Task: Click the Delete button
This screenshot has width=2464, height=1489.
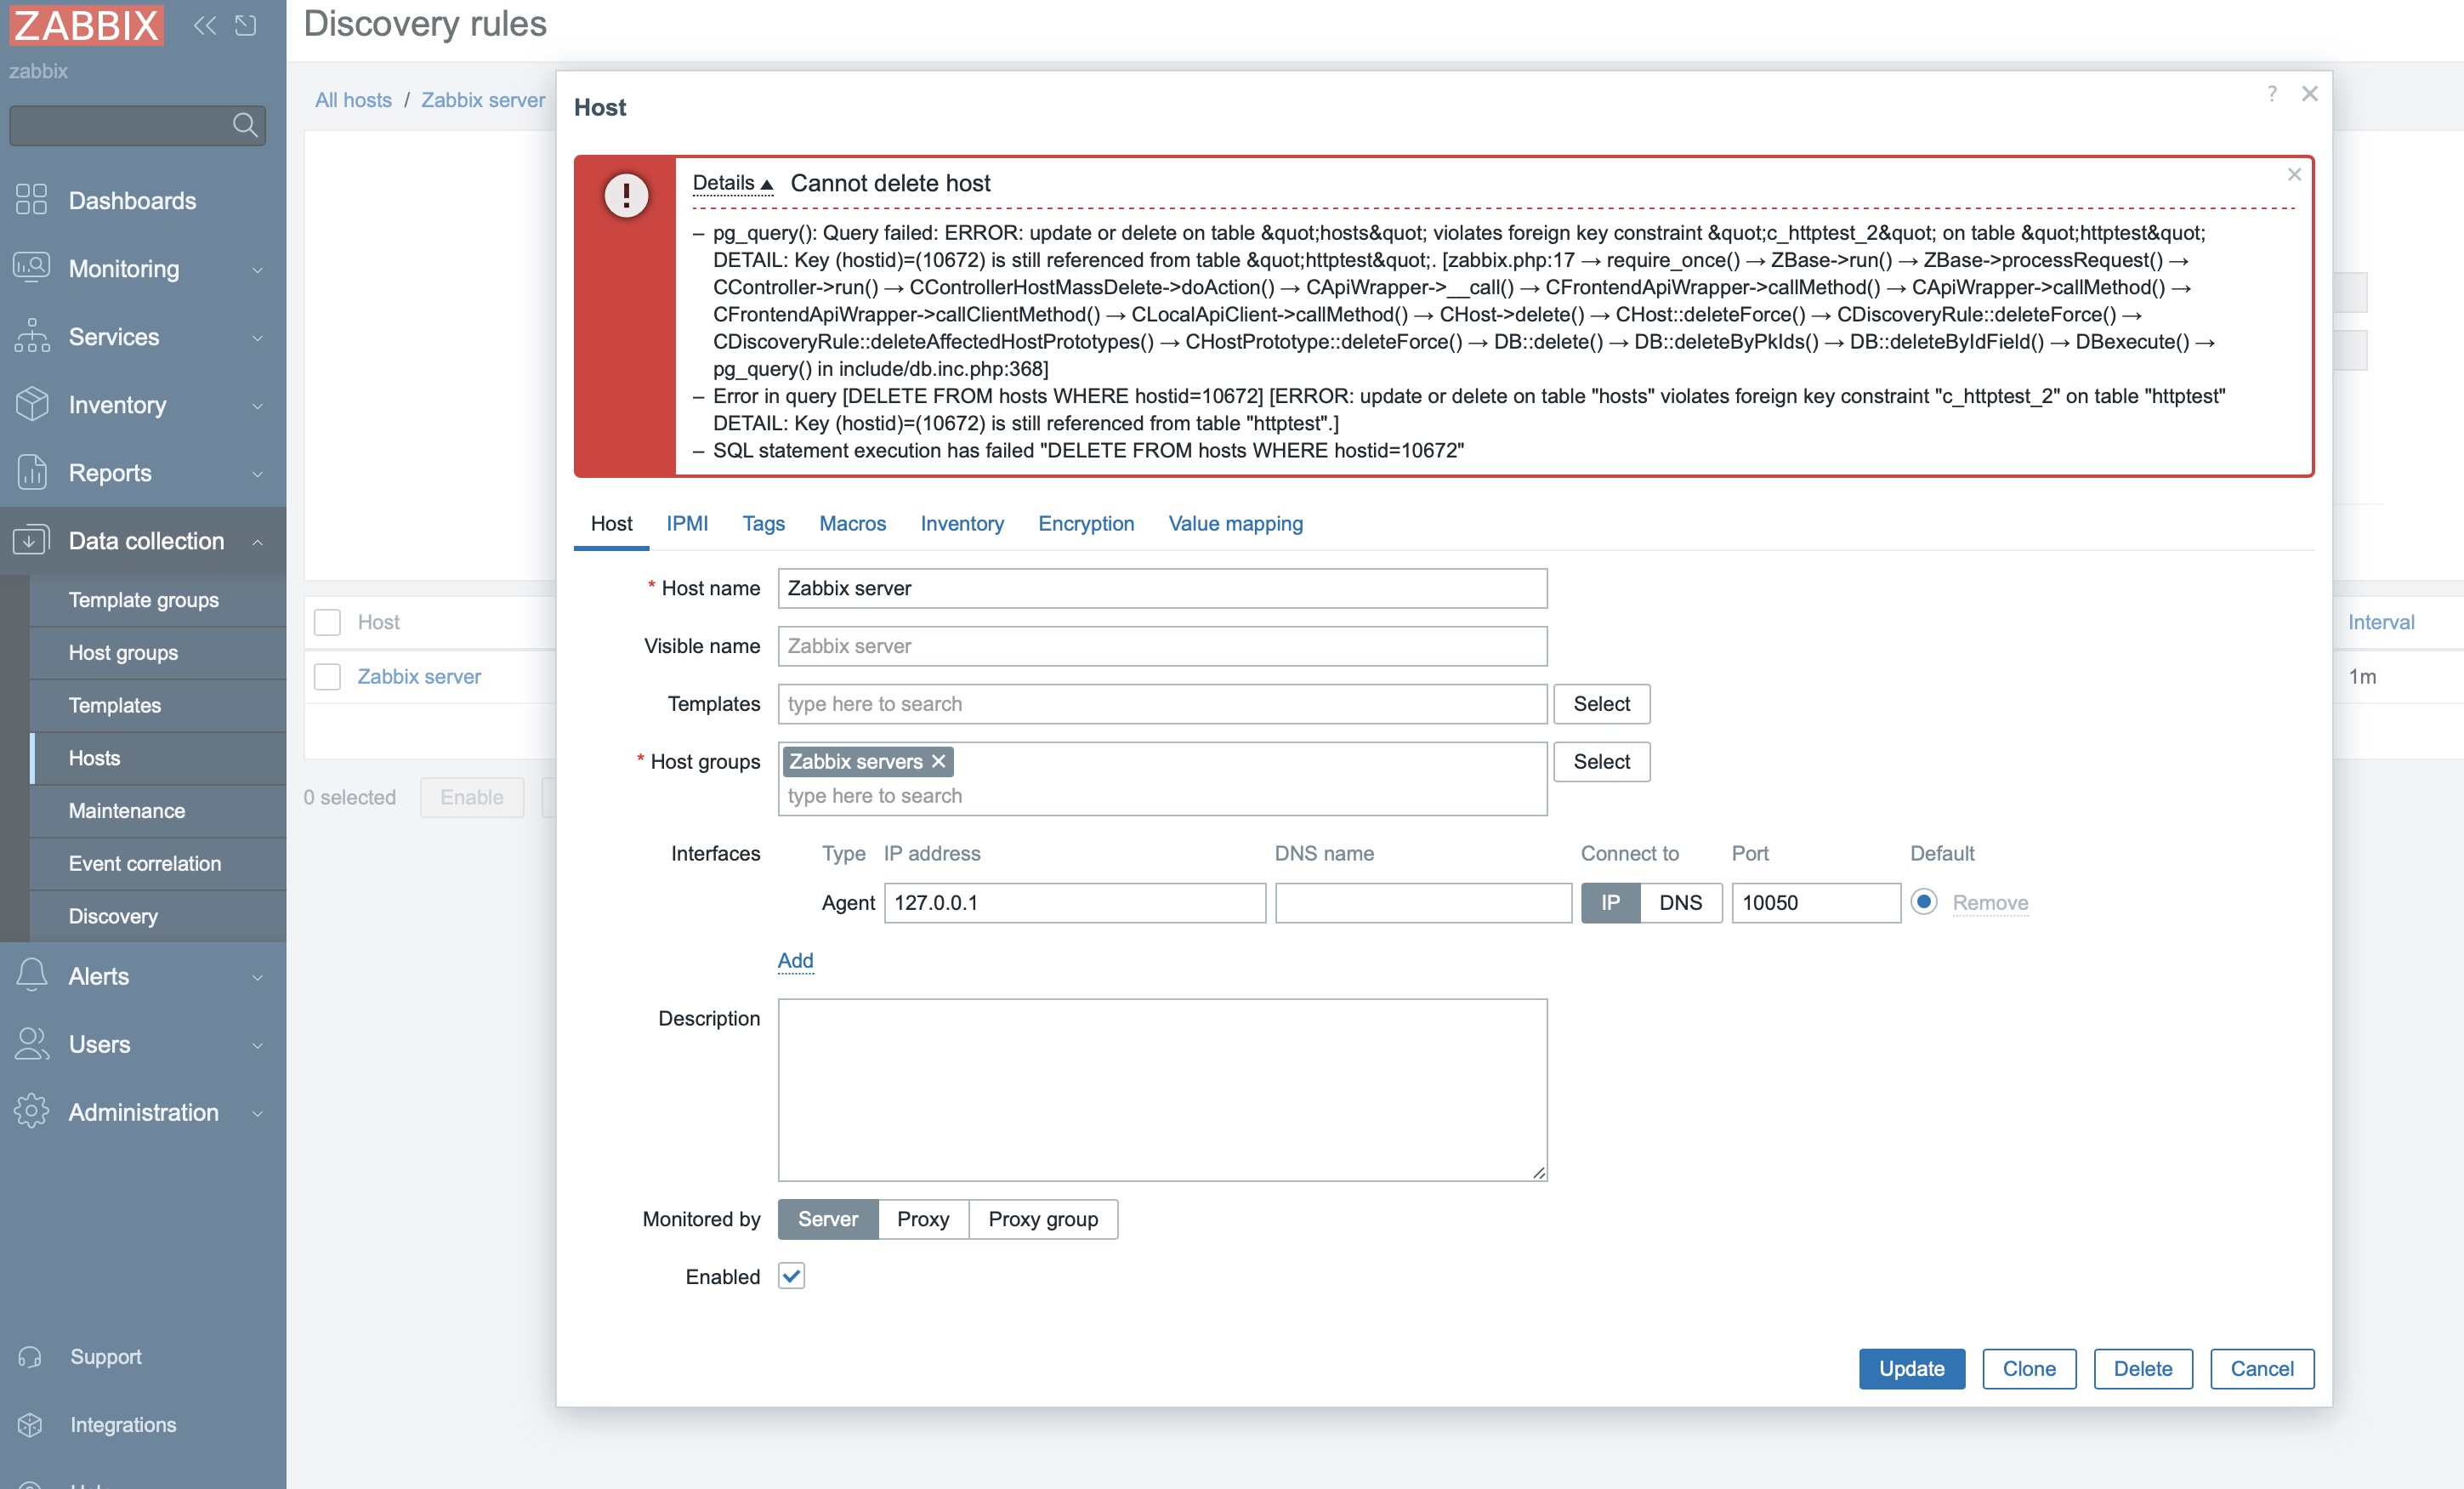Action: tap(2142, 1368)
